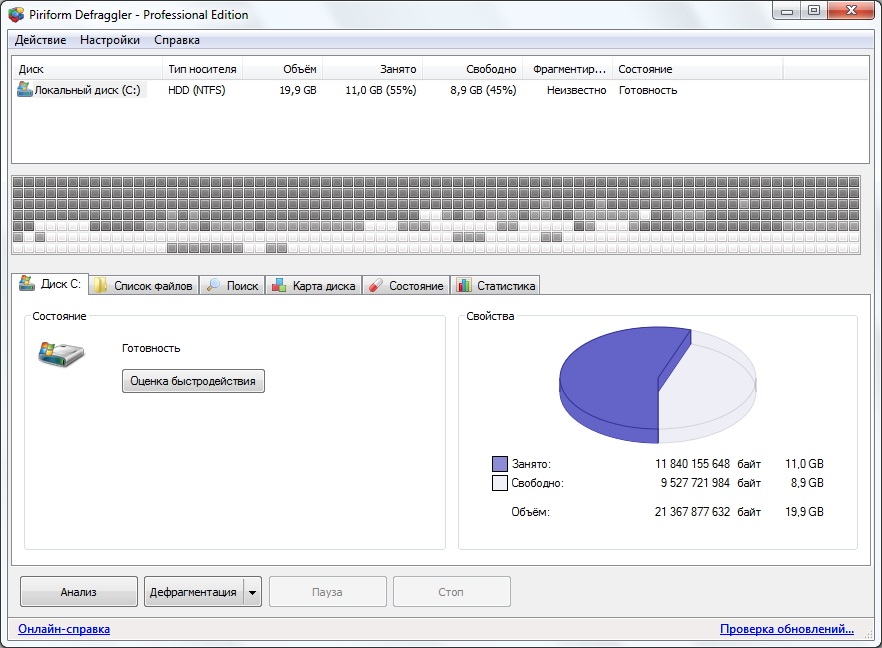This screenshot has height=648, width=882.
Task: Open the Справка menu
Action: 177,40
